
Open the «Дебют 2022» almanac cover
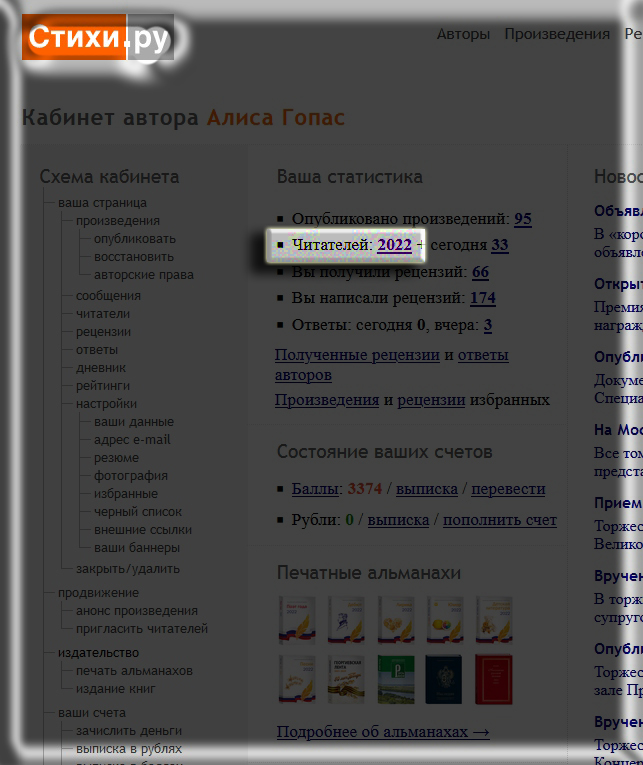pyautogui.click(x=346, y=620)
